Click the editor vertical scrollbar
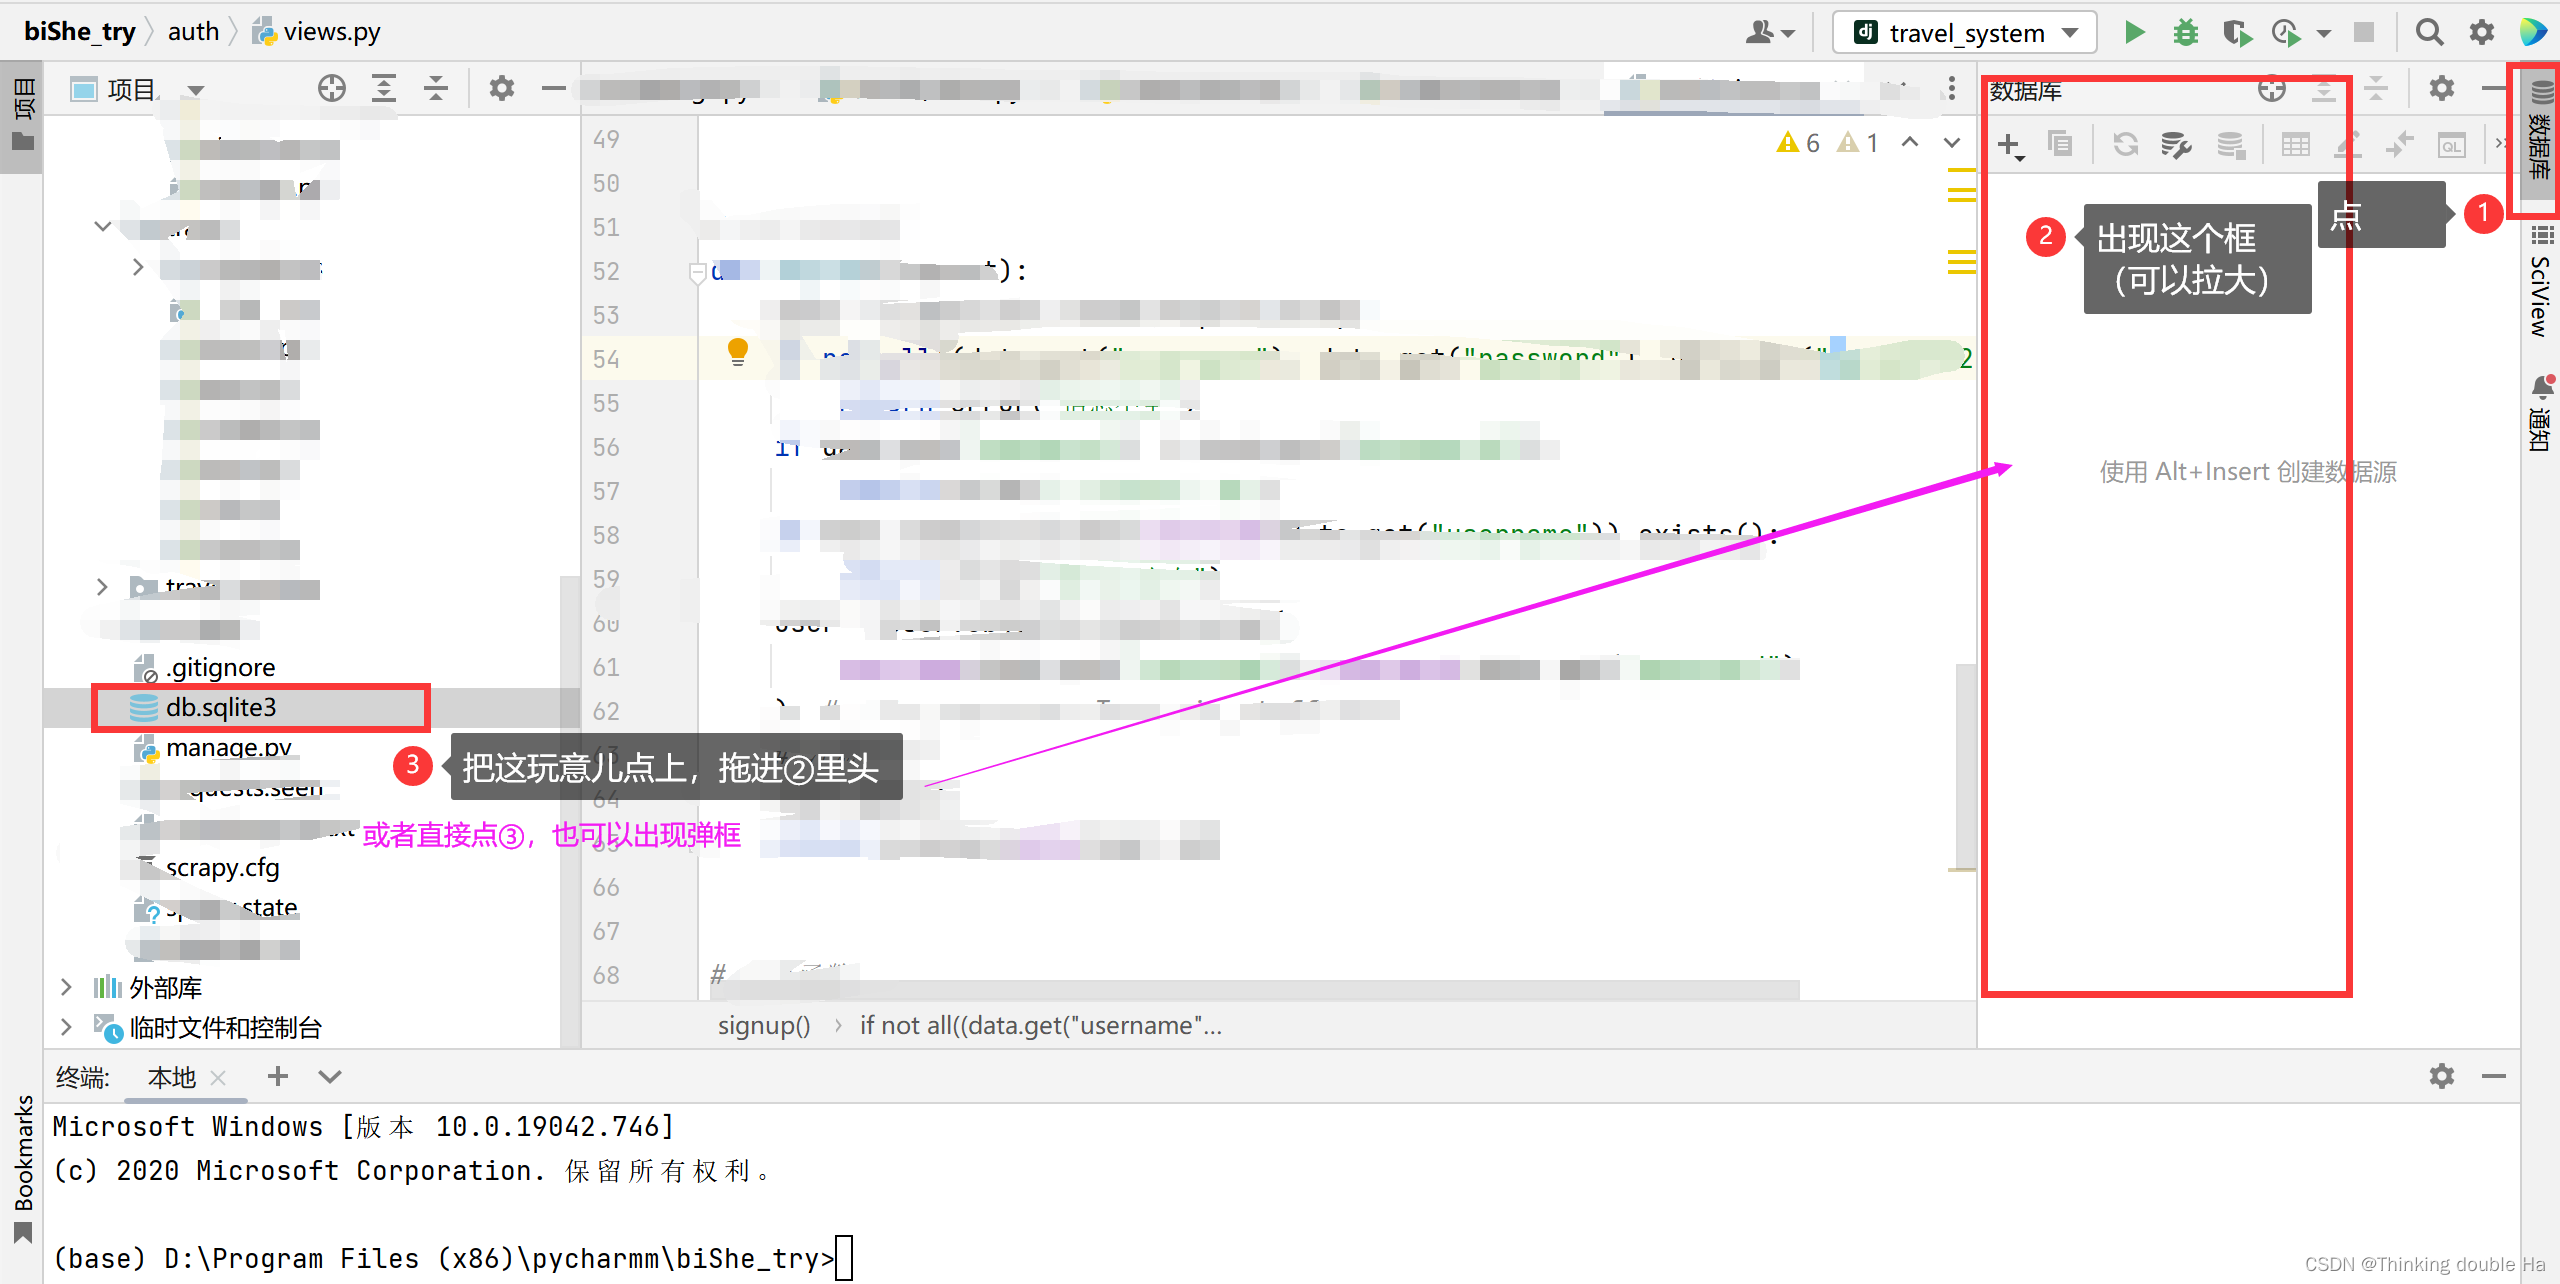The width and height of the screenshot is (2560, 1284). click(x=1964, y=765)
